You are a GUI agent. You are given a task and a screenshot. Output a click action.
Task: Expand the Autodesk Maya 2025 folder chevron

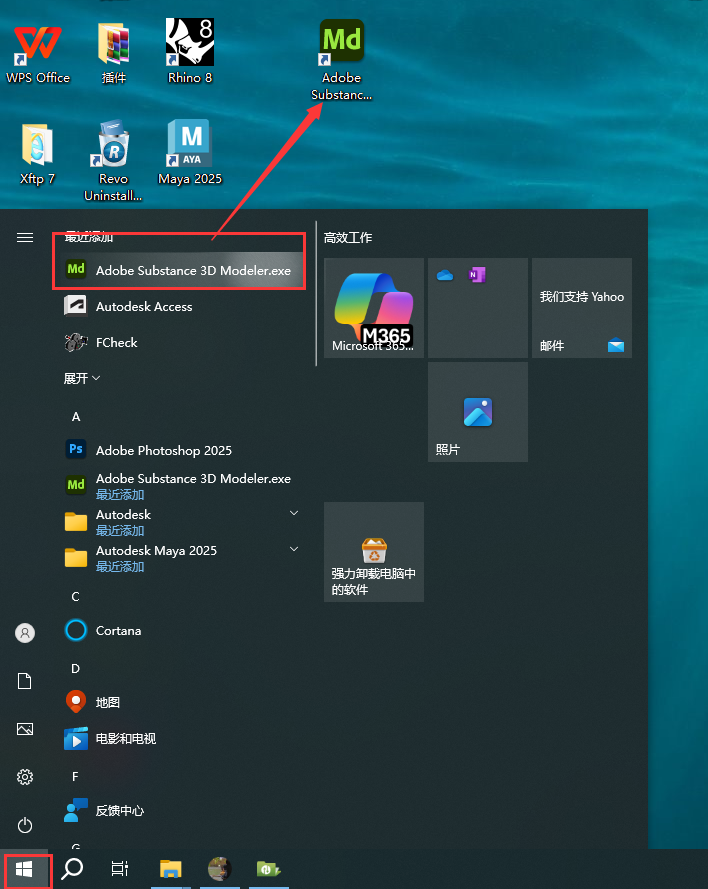294,549
